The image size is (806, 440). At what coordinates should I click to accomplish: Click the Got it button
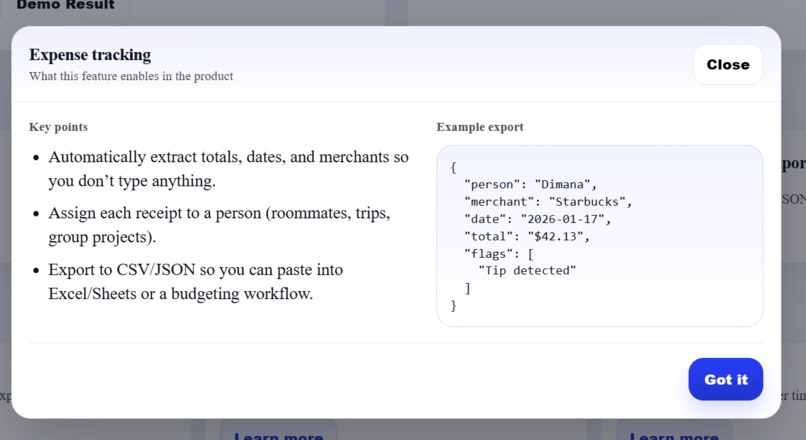click(x=725, y=379)
